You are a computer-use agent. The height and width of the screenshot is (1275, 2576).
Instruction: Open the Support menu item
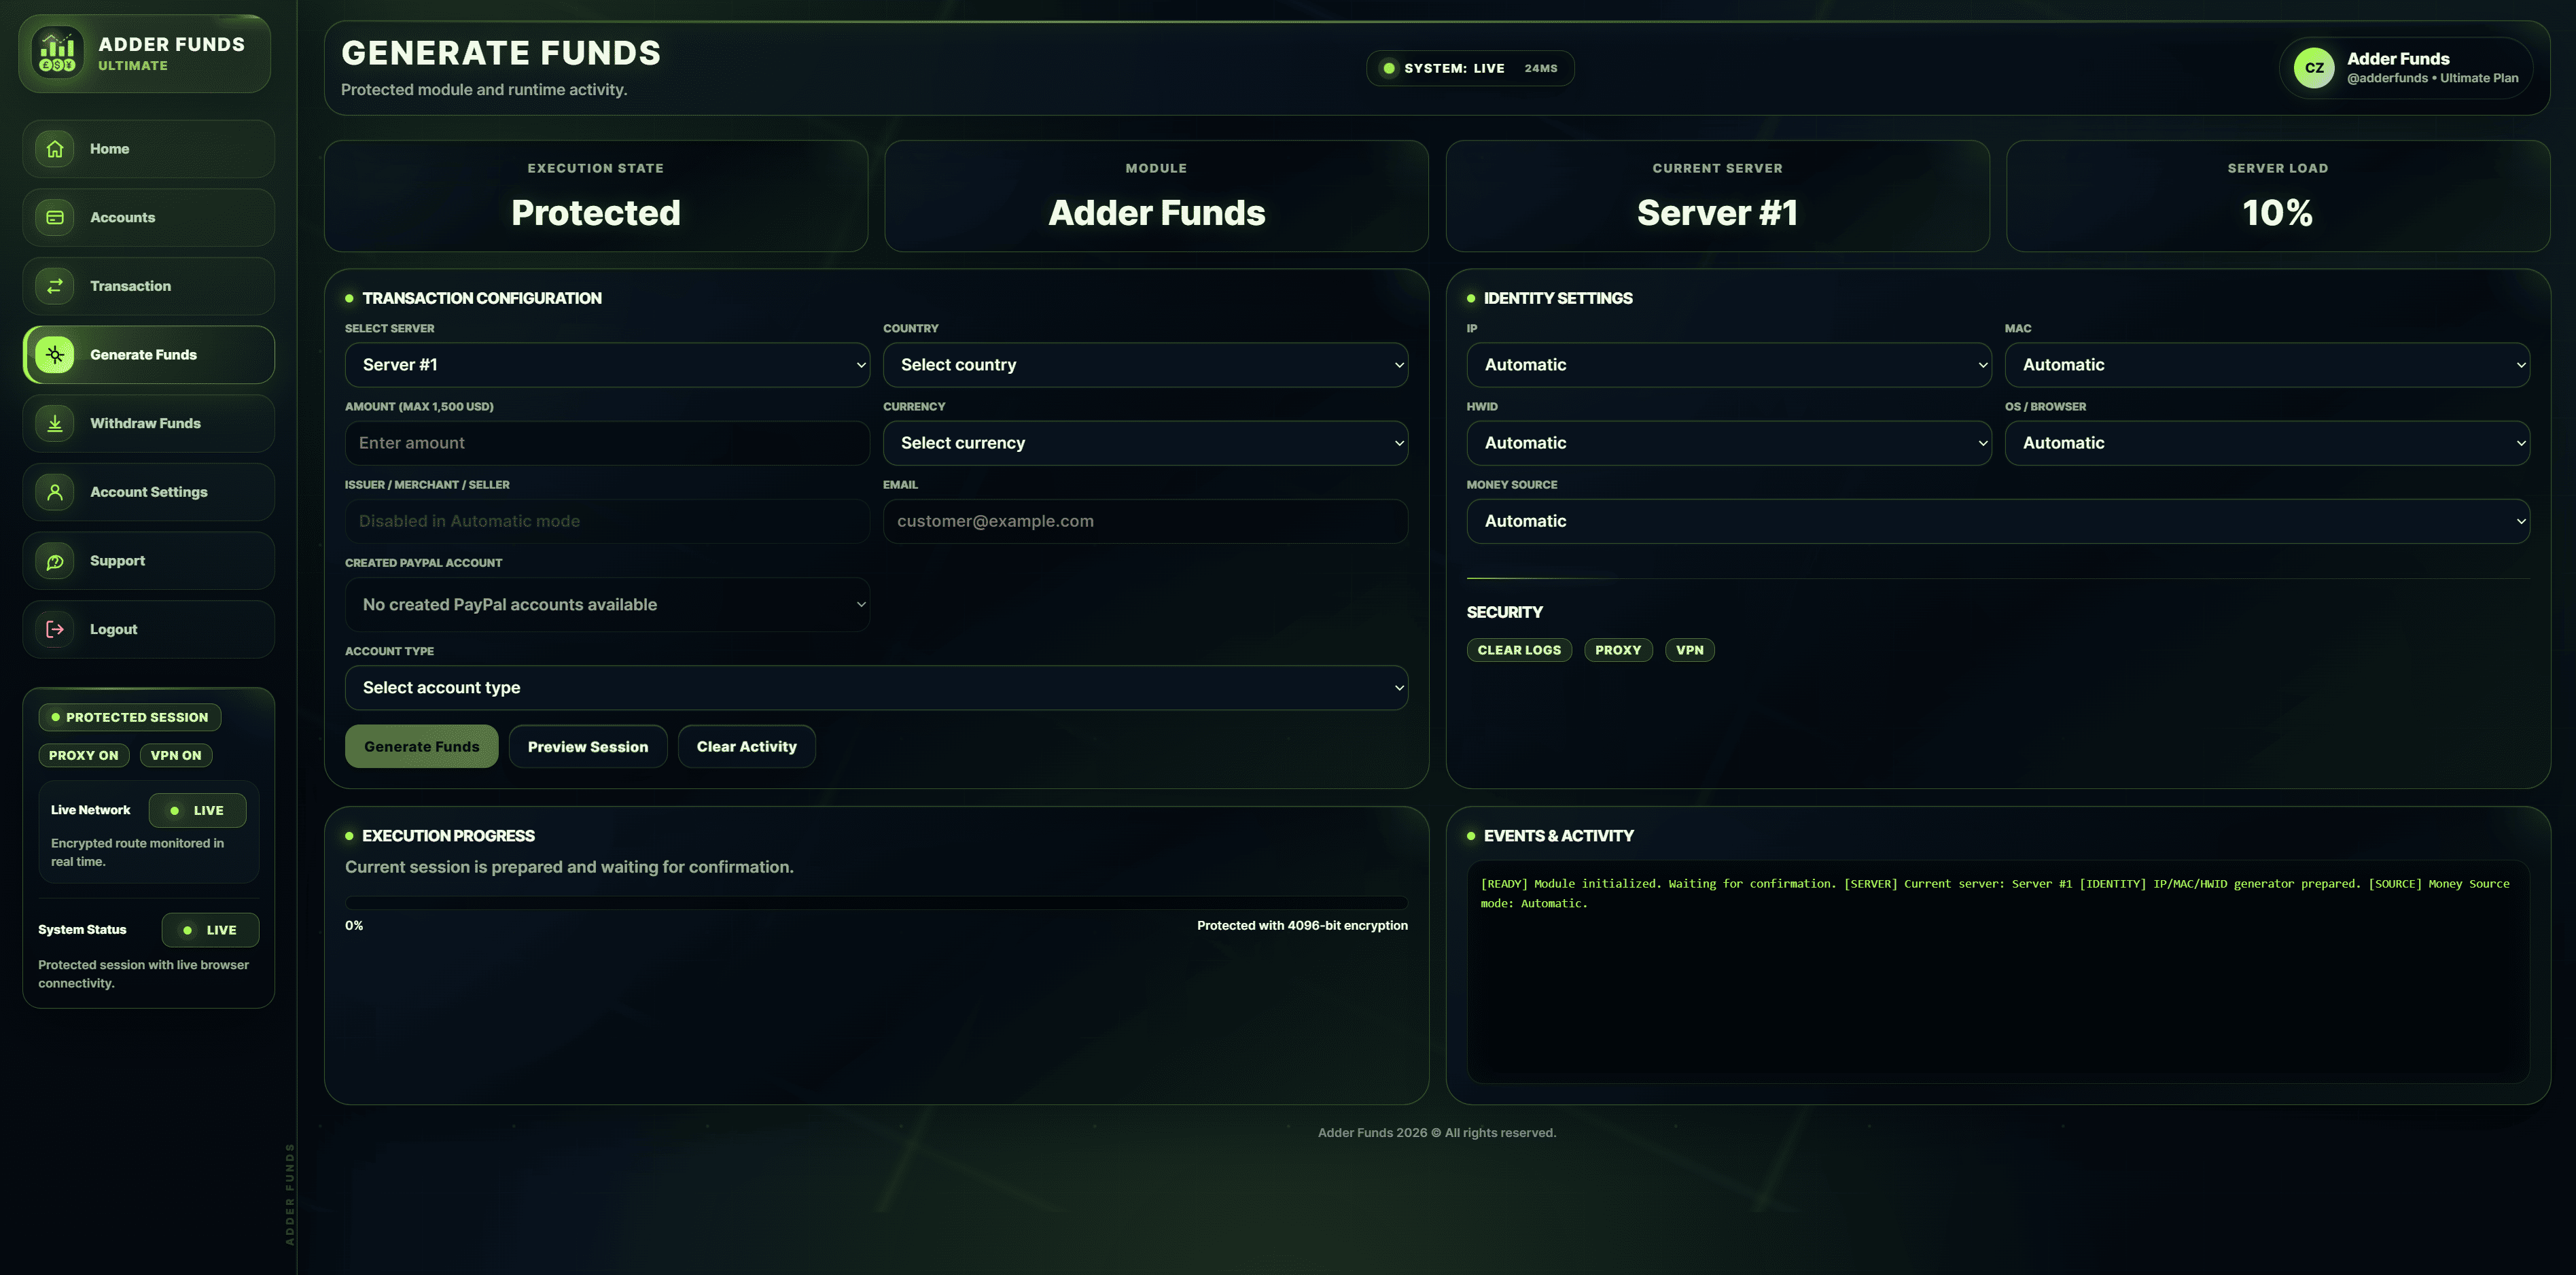pos(149,561)
